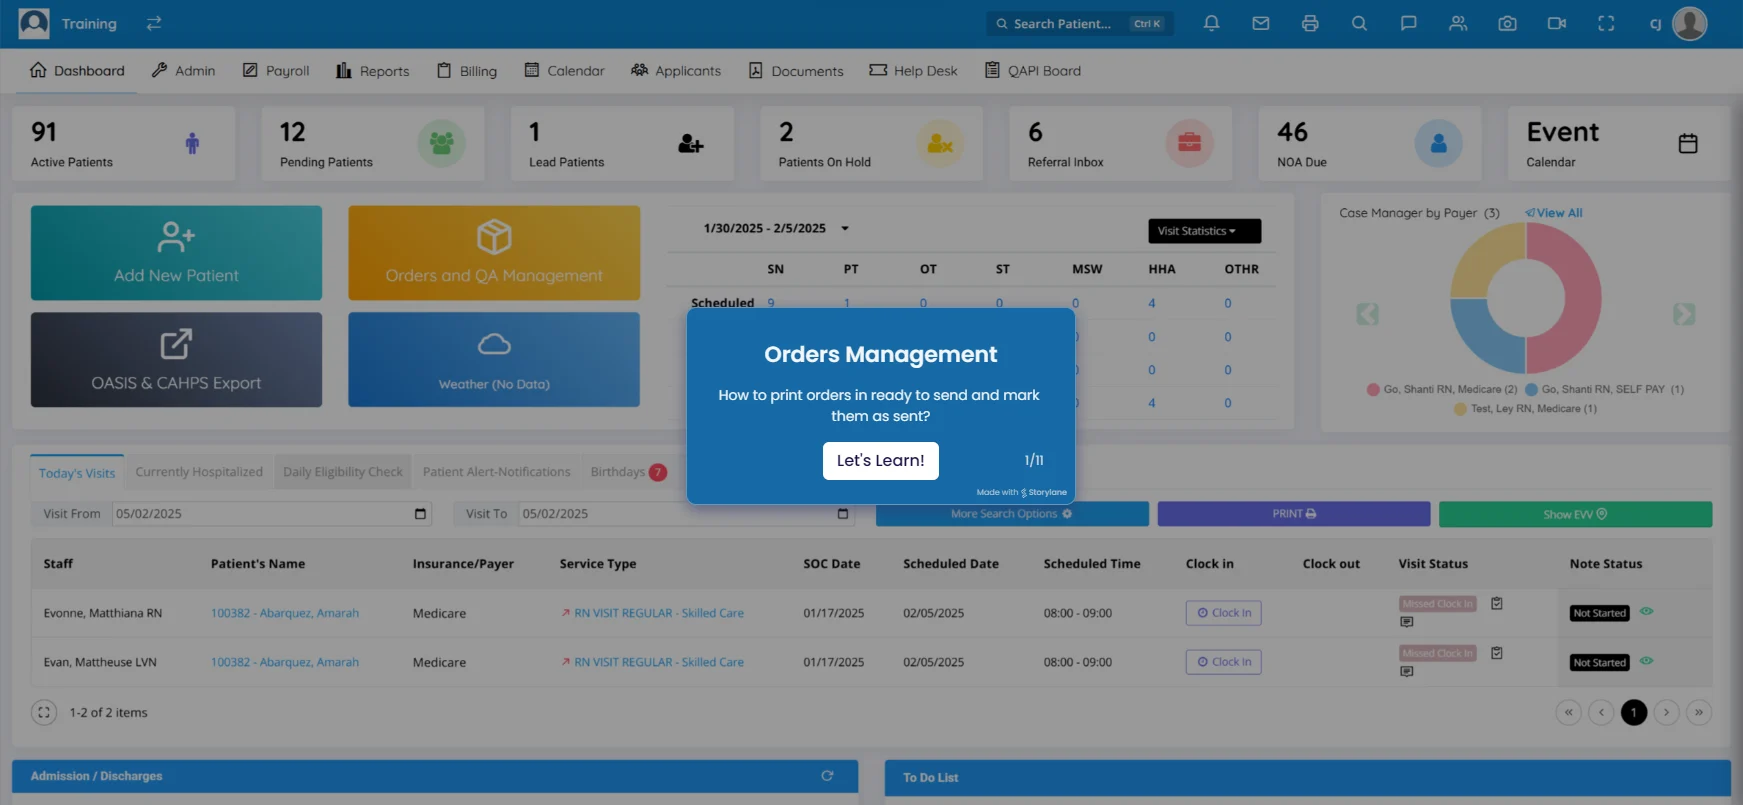Image resolution: width=1743 pixels, height=805 pixels.
Task: Click the Patients On Hold icon
Action: pyautogui.click(x=940, y=143)
